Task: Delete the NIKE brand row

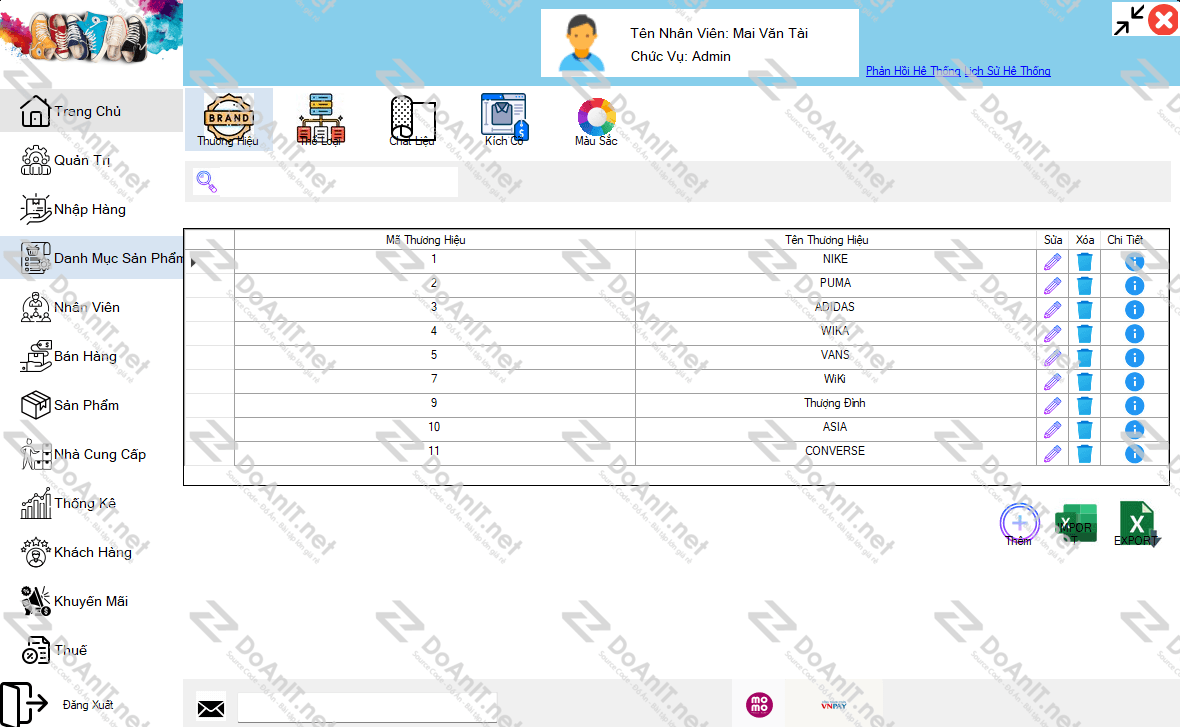Action: tap(1084, 262)
